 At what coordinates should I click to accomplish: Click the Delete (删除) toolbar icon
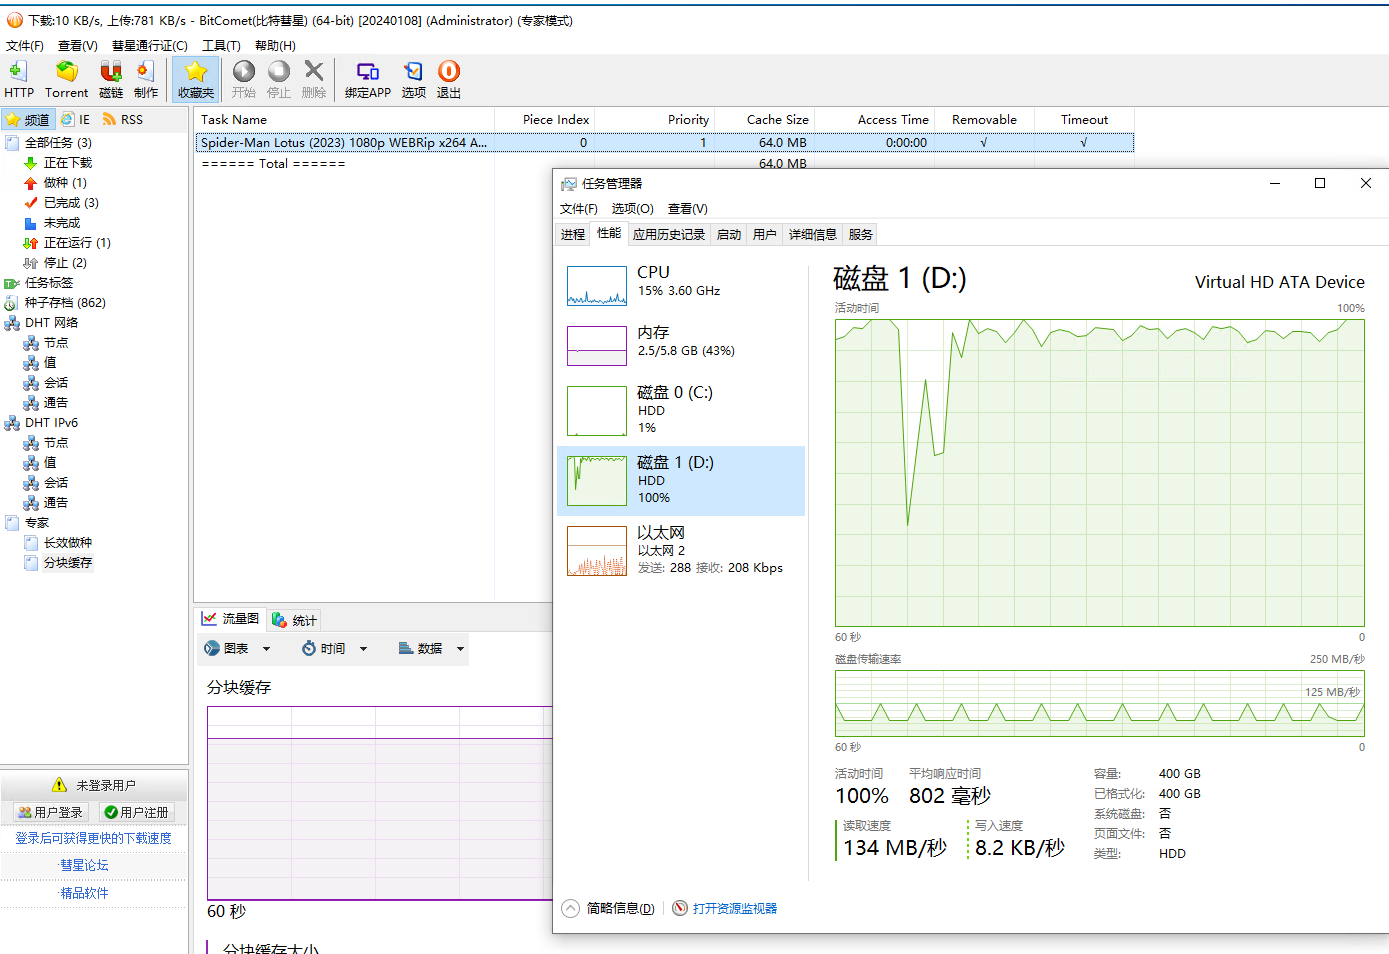click(314, 79)
